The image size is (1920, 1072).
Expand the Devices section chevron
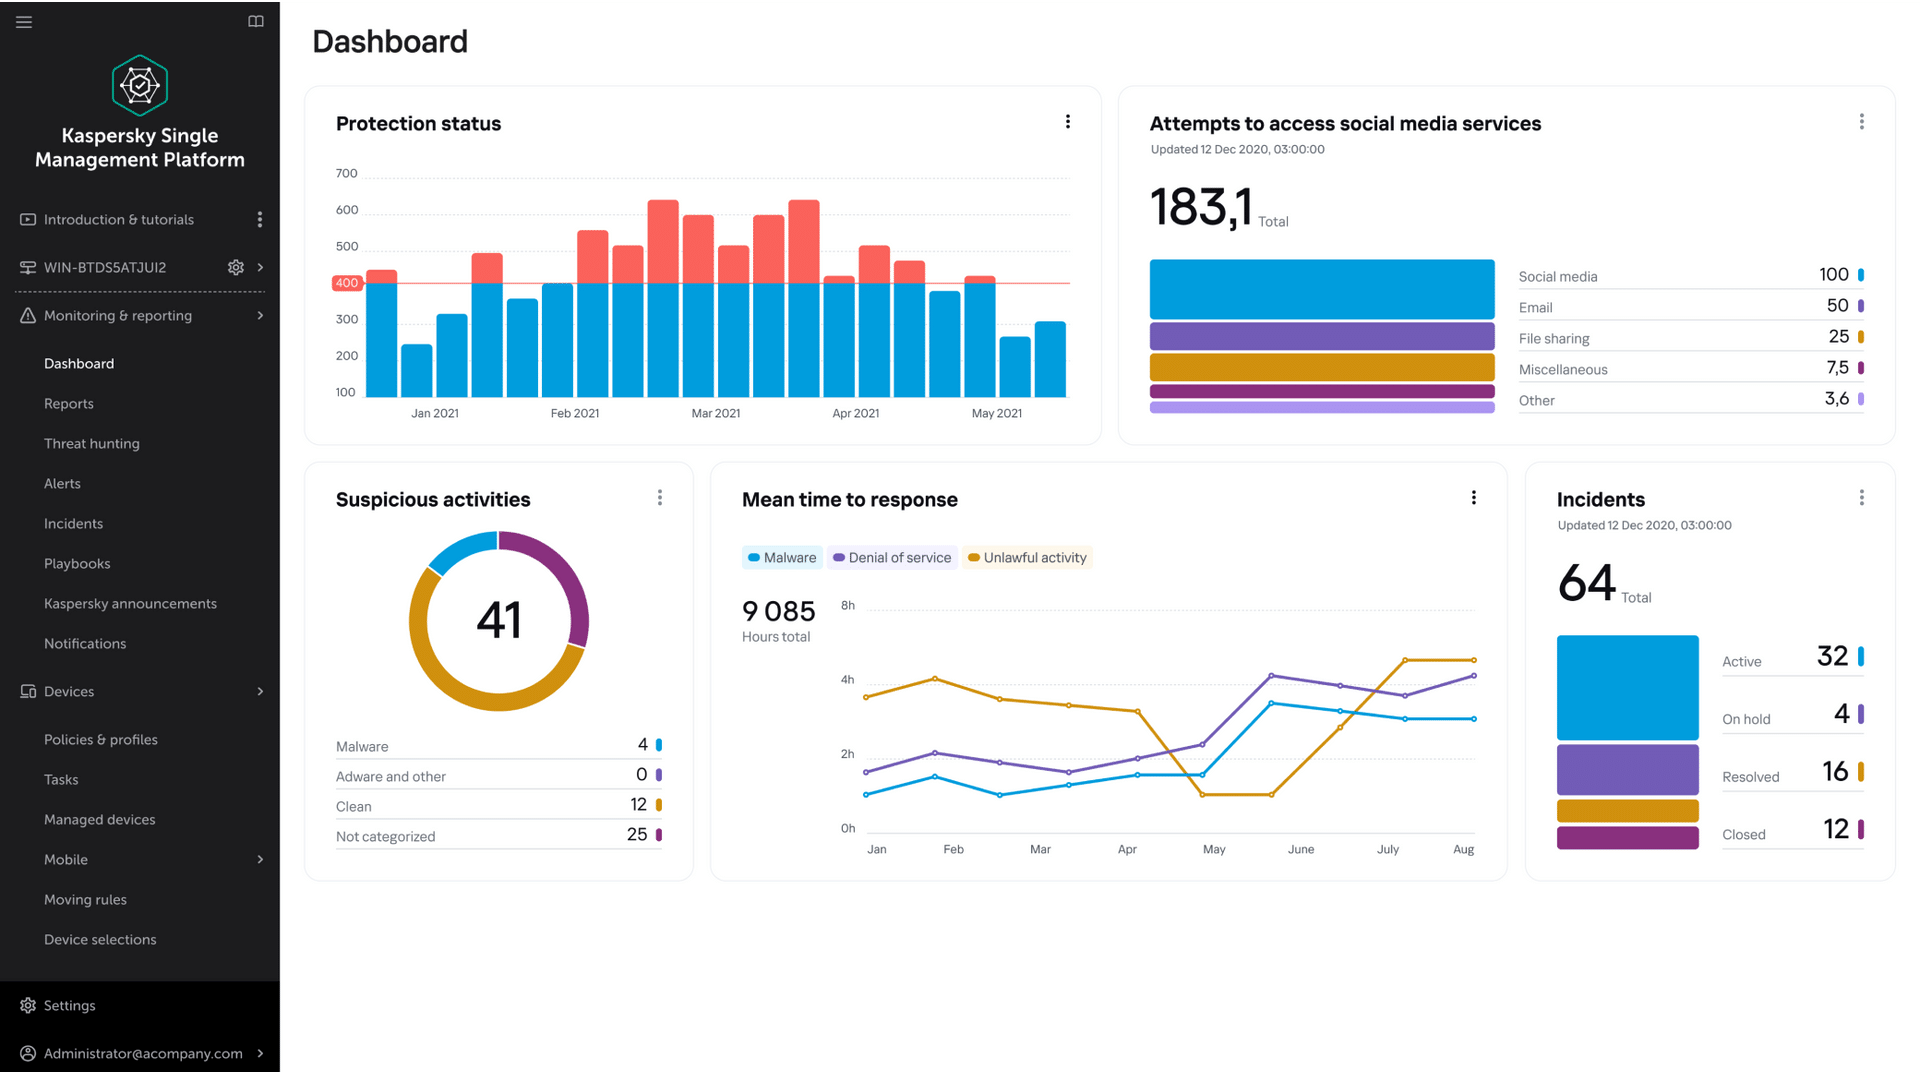pyautogui.click(x=260, y=692)
